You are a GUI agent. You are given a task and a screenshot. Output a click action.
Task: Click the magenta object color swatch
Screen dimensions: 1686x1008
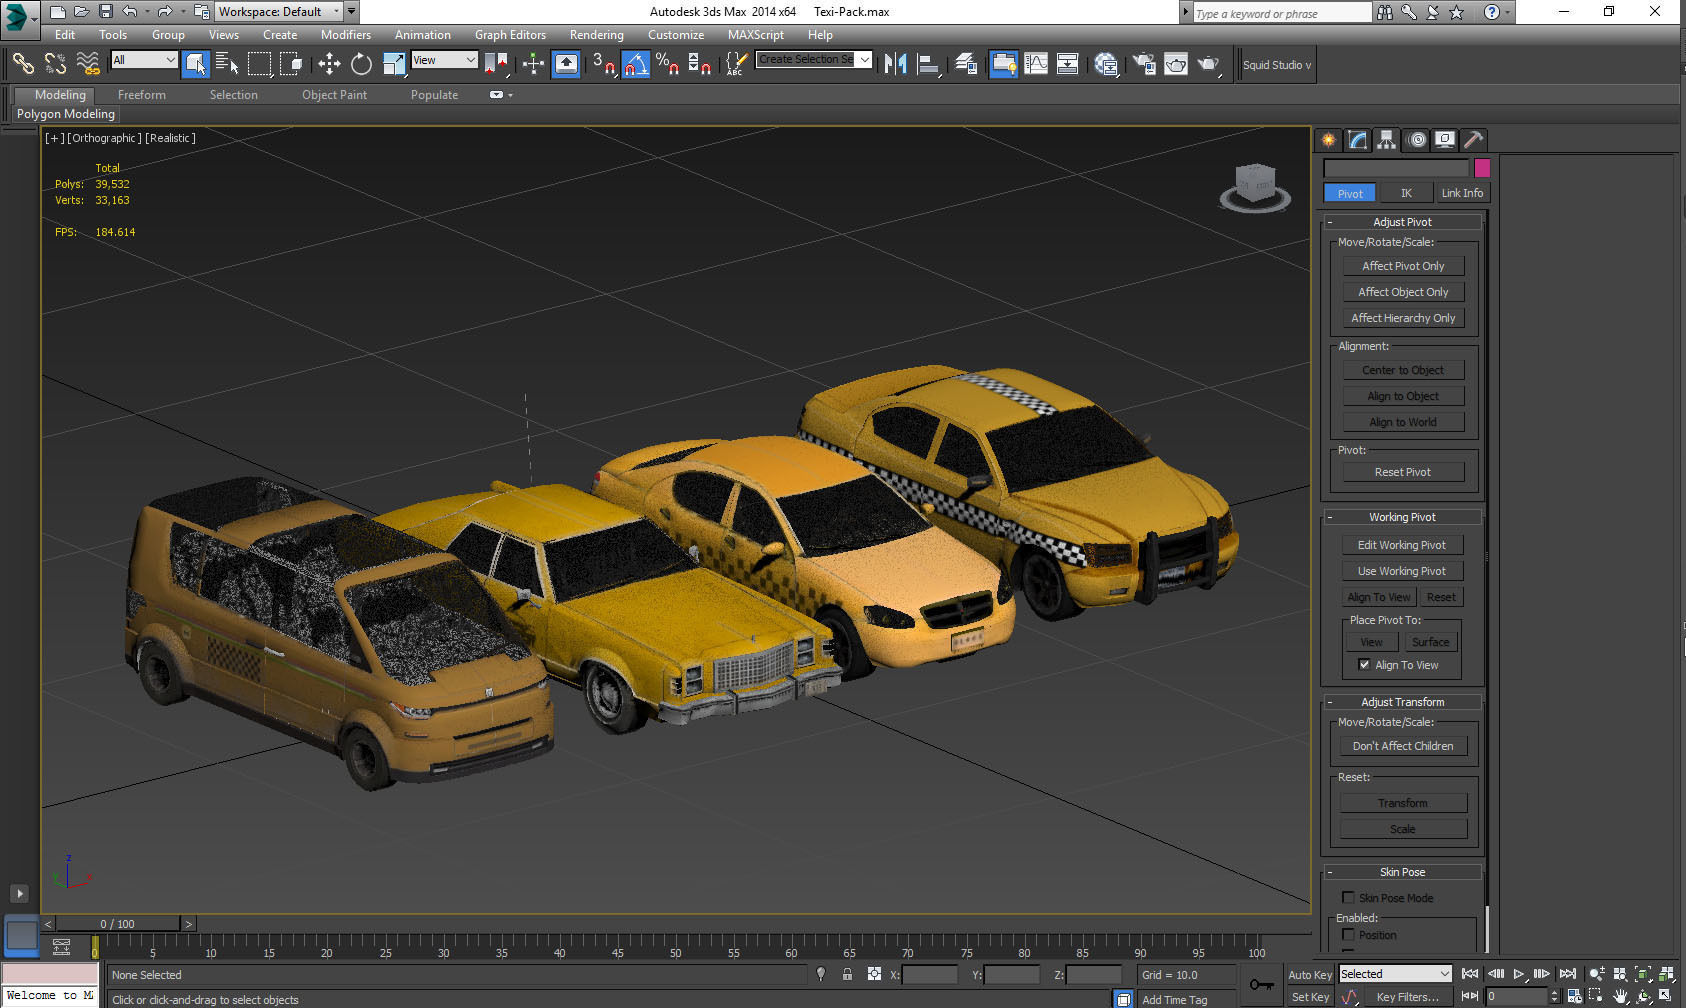(x=1482, y=168)
